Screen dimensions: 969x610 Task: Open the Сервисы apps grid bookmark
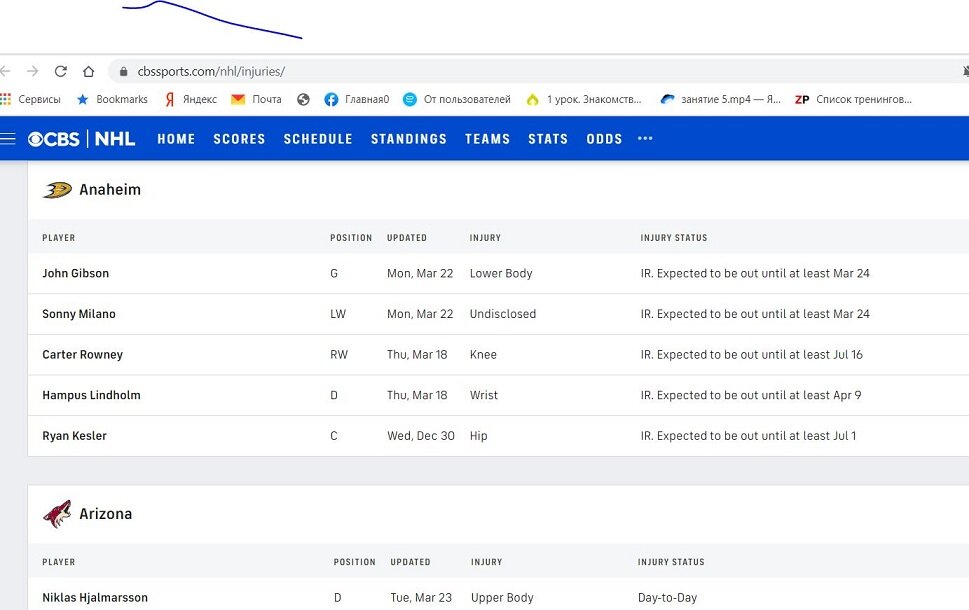pos(31,99)
